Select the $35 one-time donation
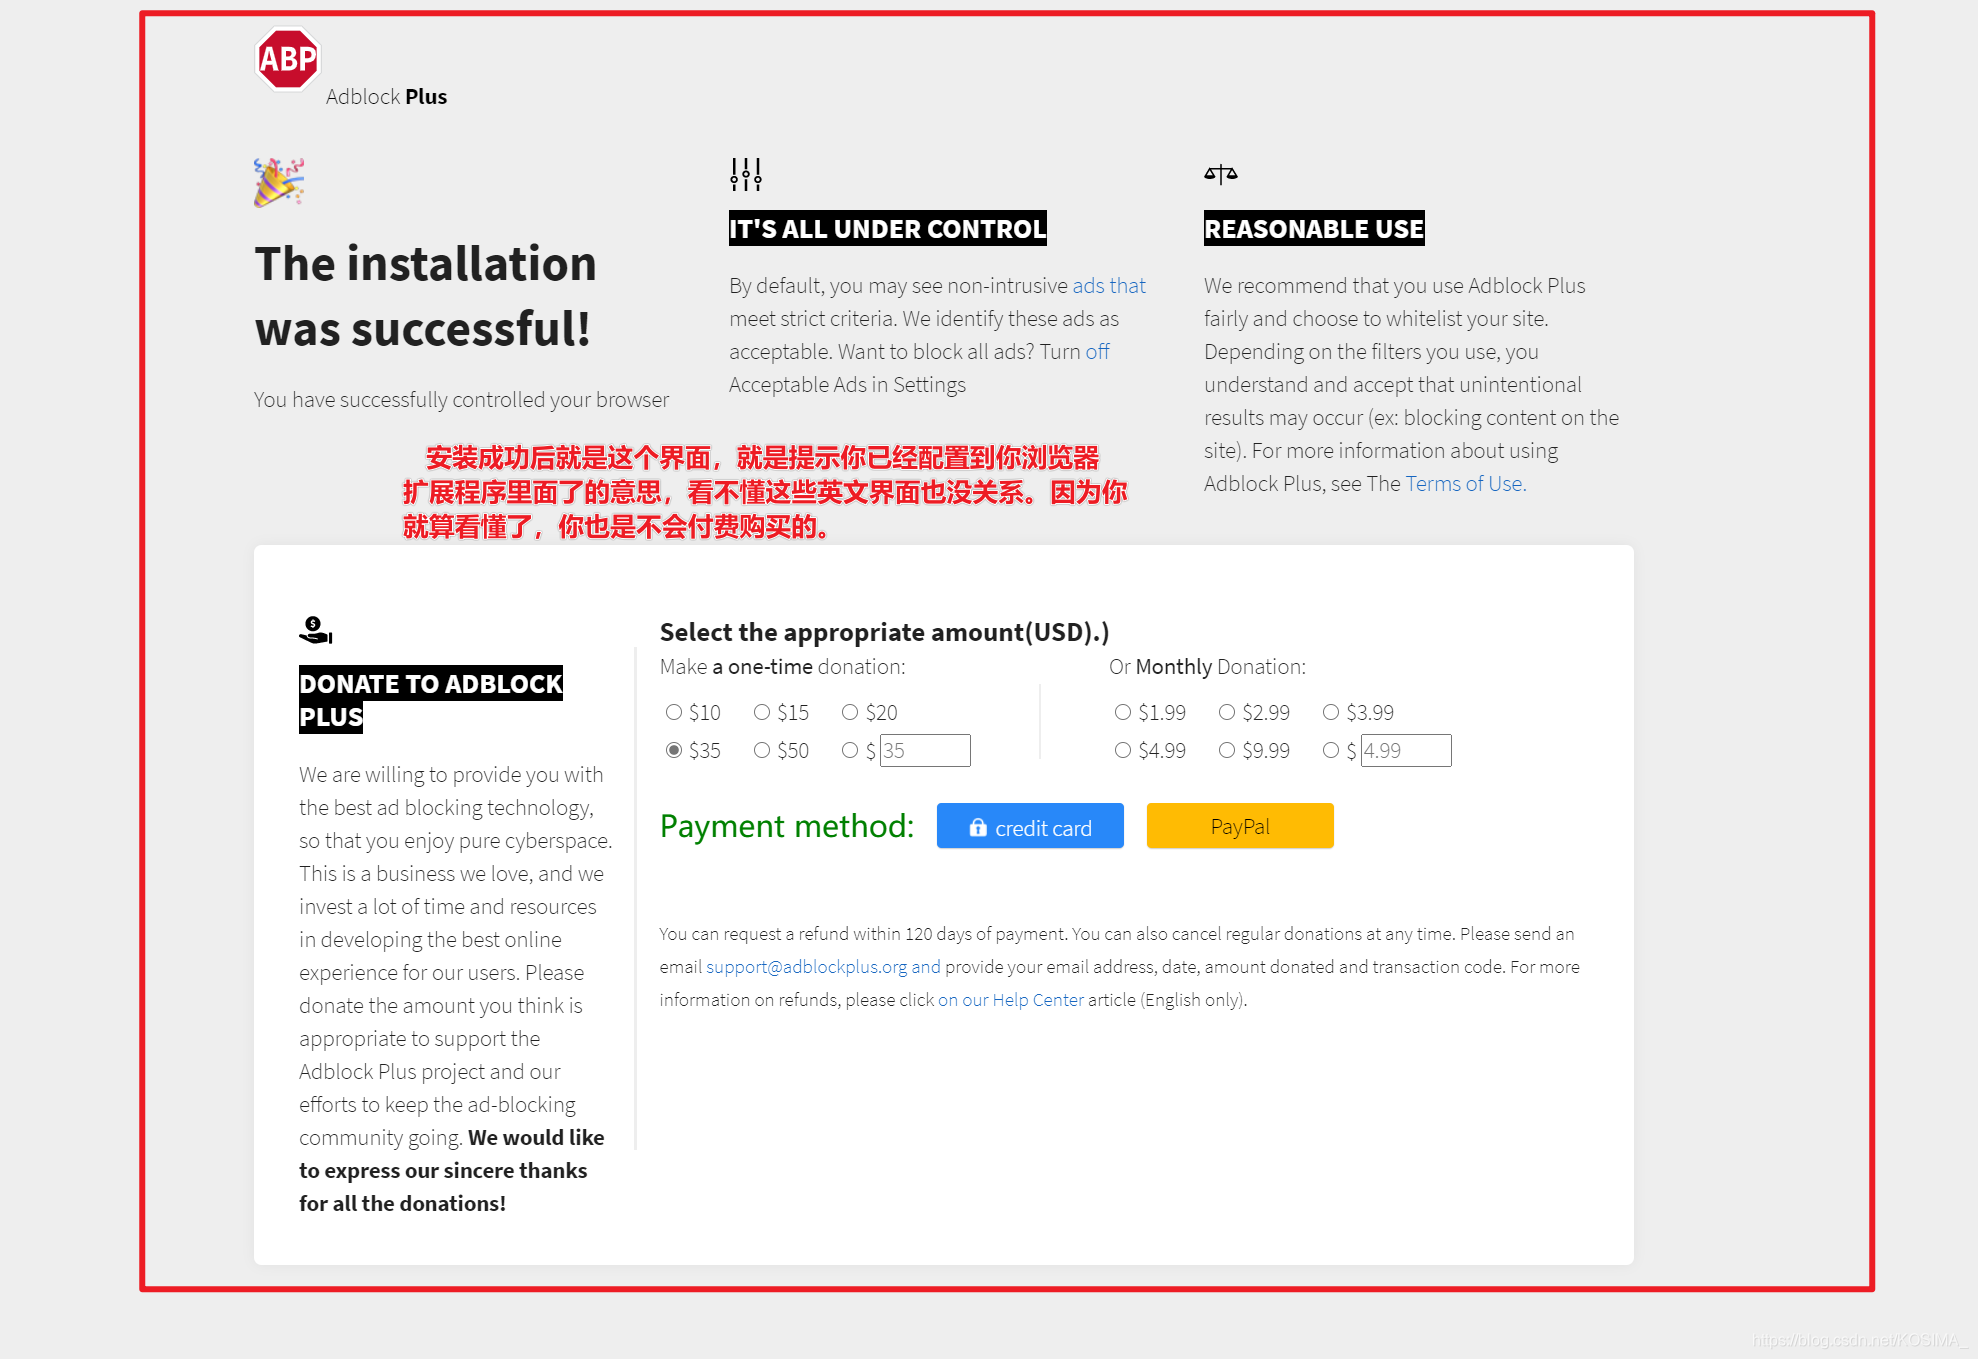The height and width of the screenshot is (1359, 1978). (674, 750)
